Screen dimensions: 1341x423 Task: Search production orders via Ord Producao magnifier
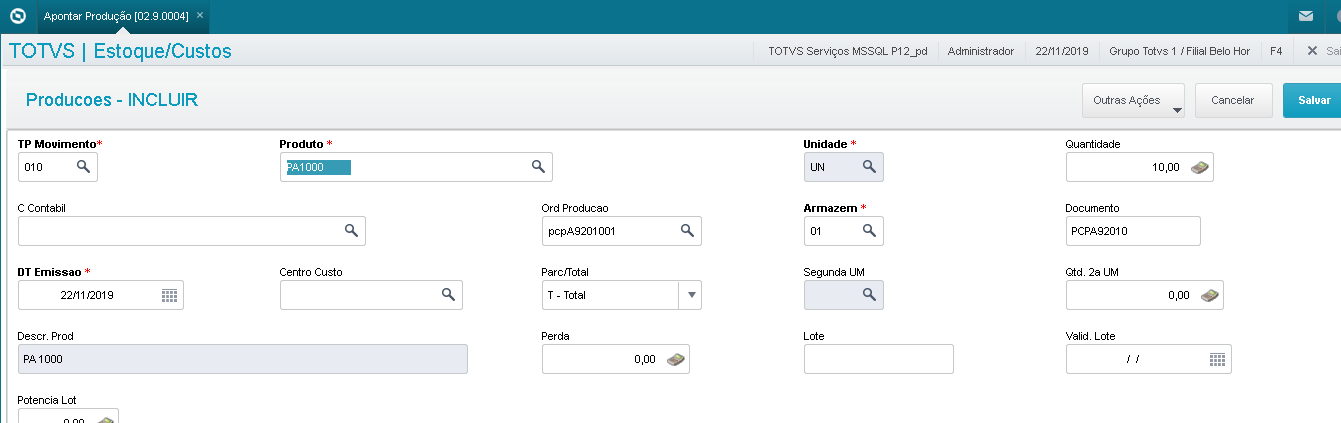687,230
